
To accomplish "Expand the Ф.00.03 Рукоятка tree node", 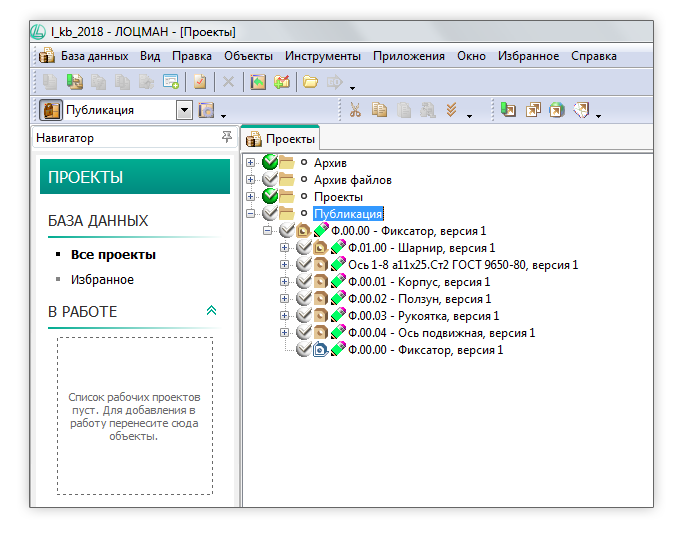I will pos(285,316).
